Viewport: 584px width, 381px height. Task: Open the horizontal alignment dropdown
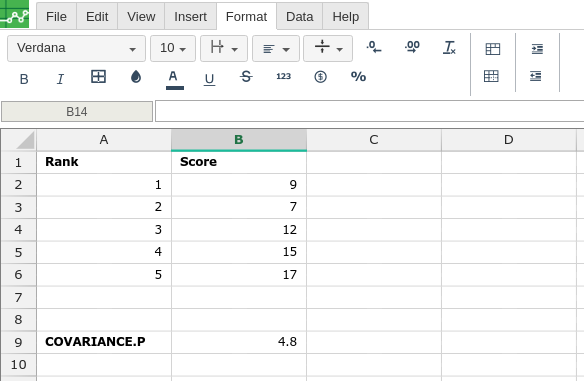(276, 48)
